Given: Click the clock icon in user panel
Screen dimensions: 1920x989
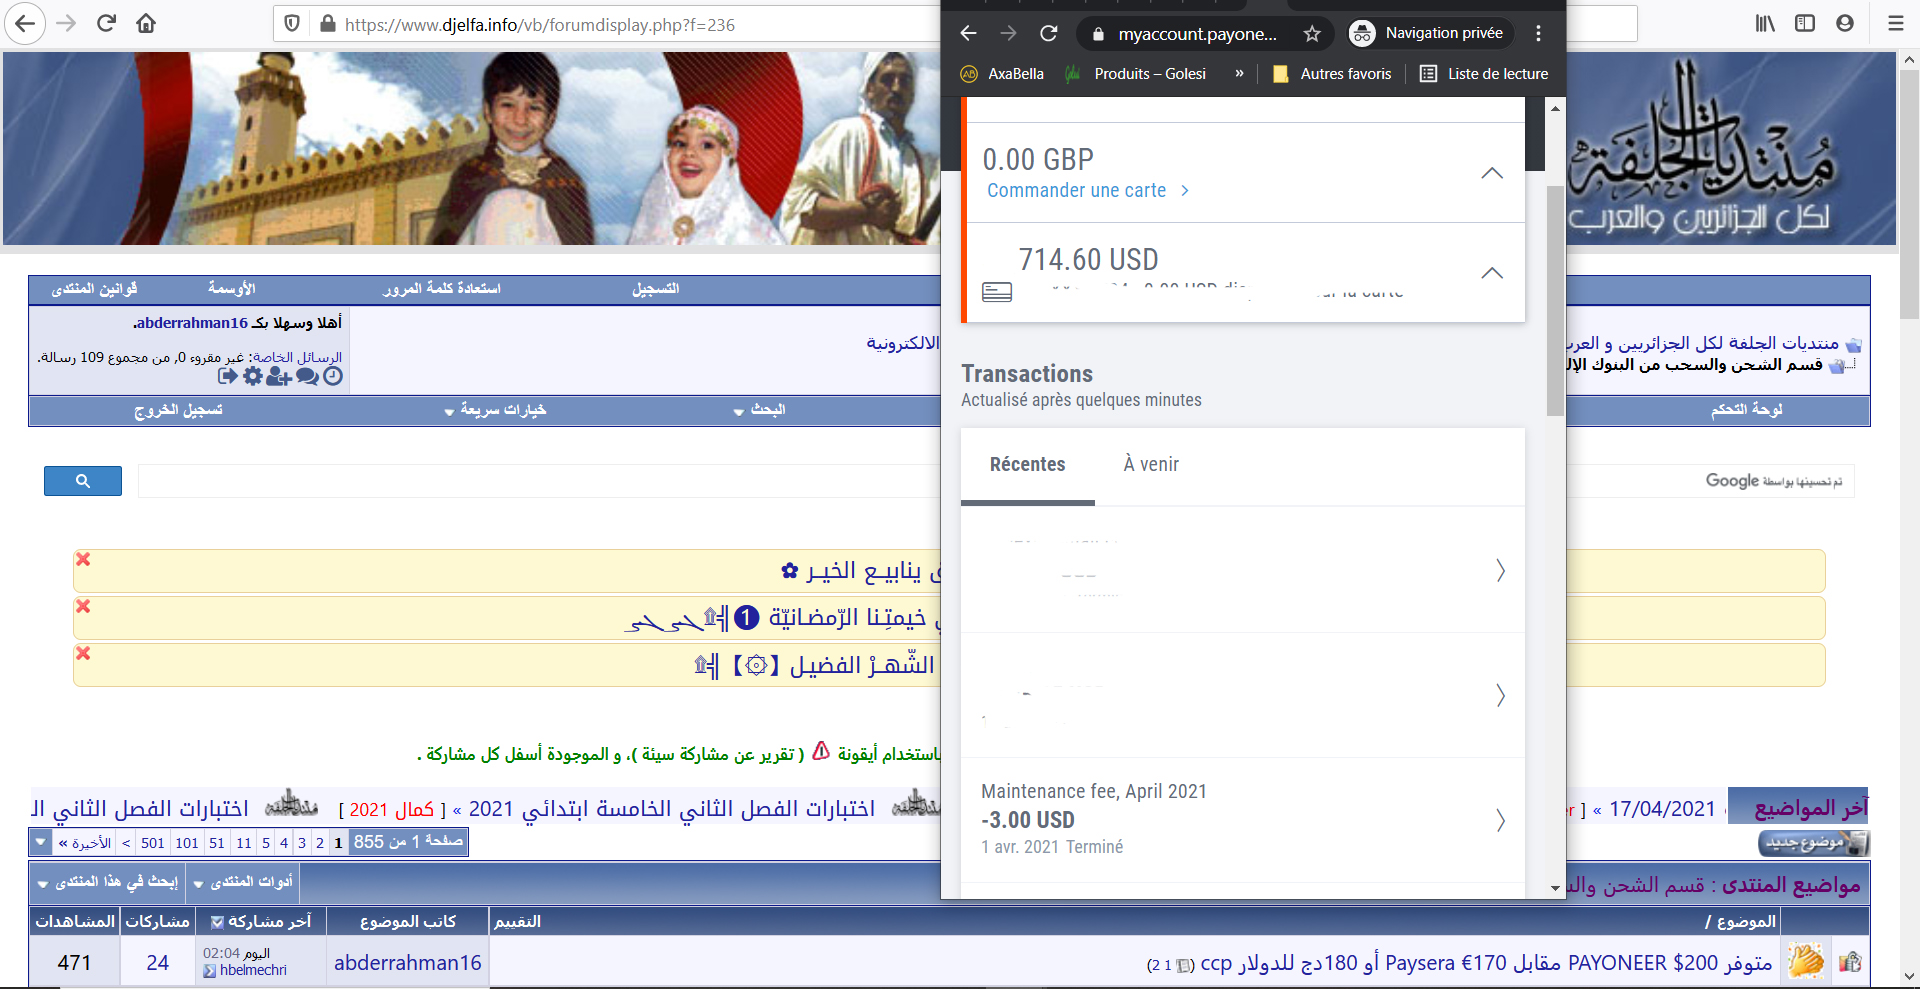Looking at the screenshot, I should pos(333,376).
